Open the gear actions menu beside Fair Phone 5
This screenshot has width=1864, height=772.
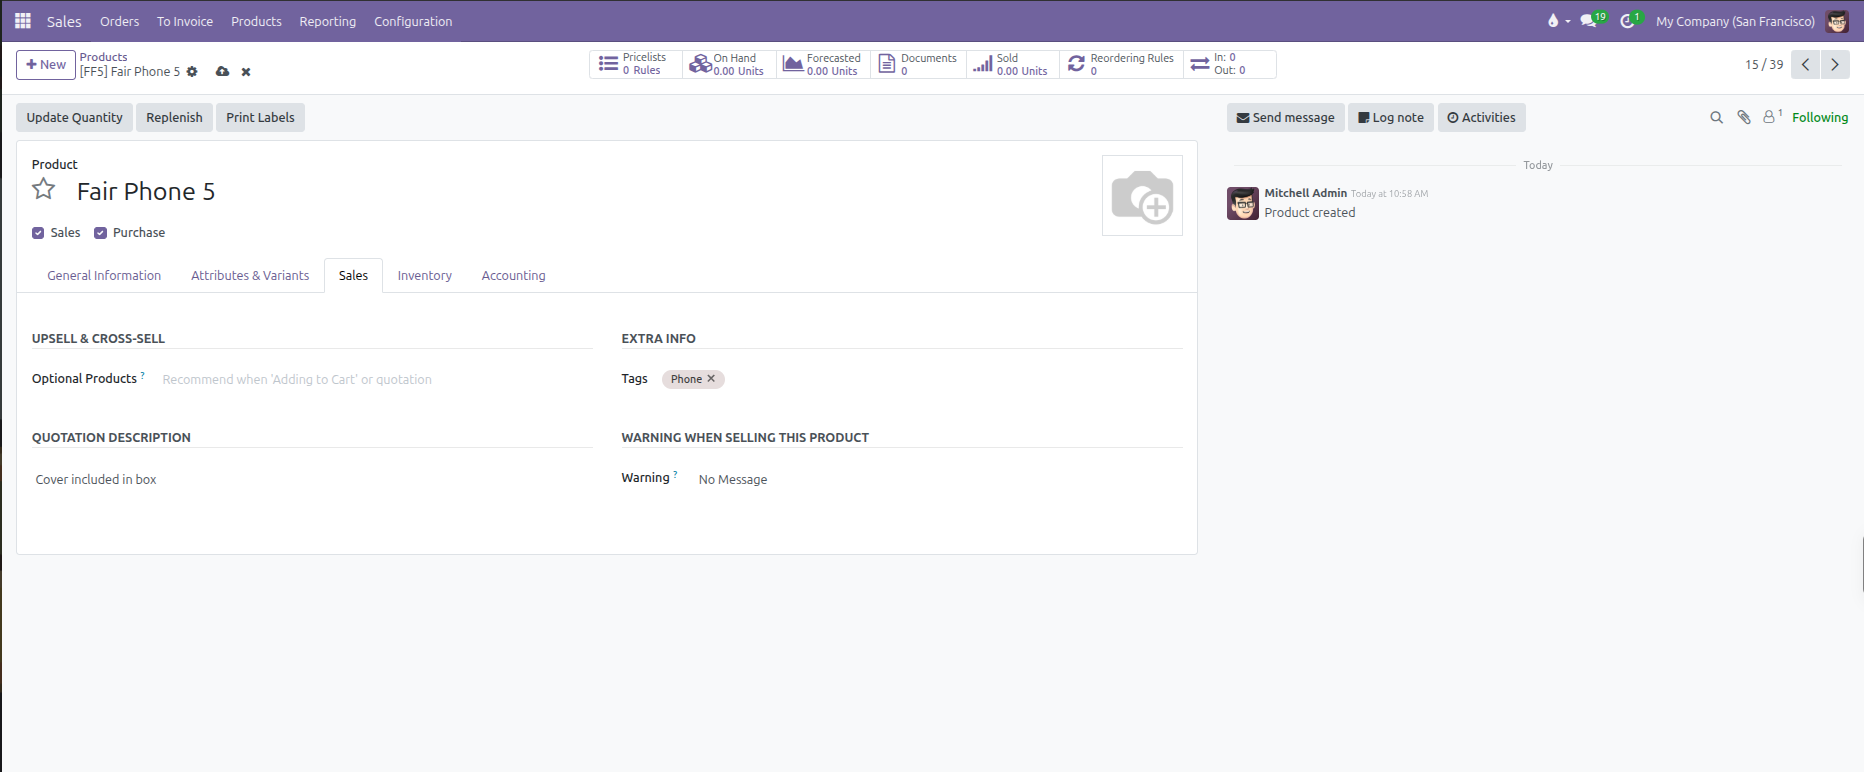(x=192, y=72)
